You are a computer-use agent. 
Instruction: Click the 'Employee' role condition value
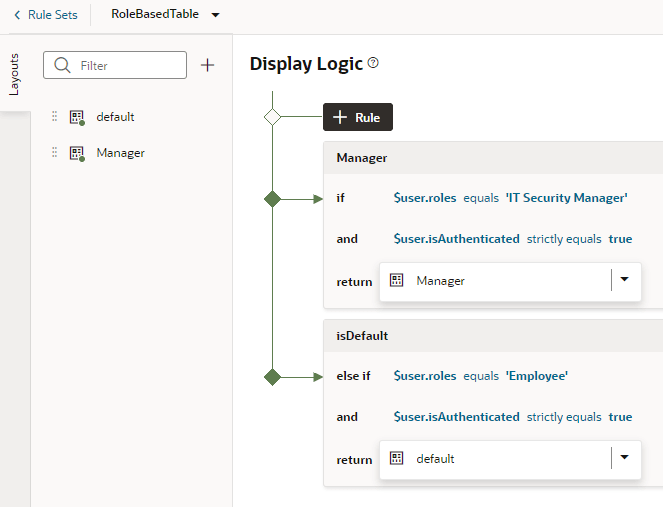point(537,376)
